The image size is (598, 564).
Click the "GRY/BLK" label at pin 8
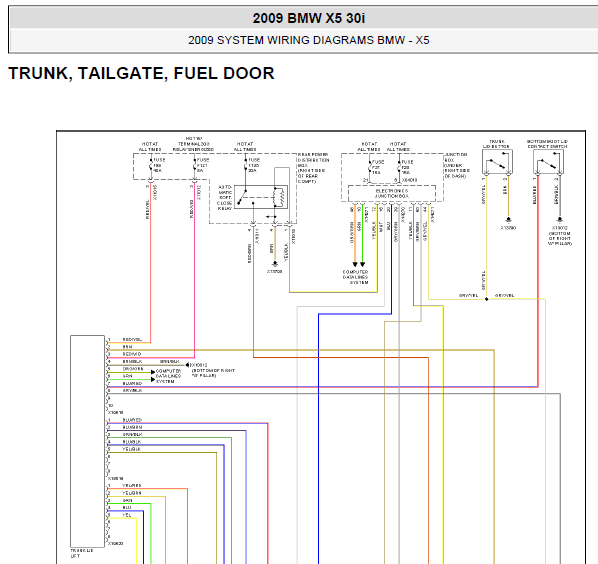pyautogui.click(x=132, y=390)
